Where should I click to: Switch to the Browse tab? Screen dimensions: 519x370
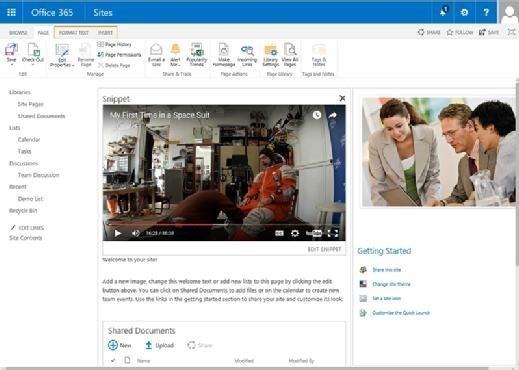(x=18, y=33)
